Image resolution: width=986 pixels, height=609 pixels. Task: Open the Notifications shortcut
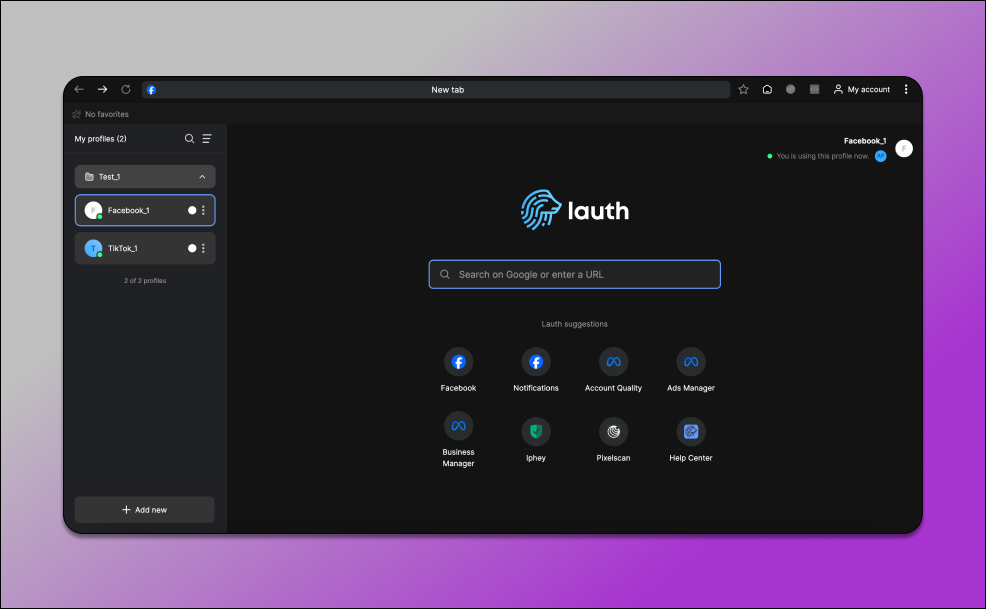click(x=535, y=362)
